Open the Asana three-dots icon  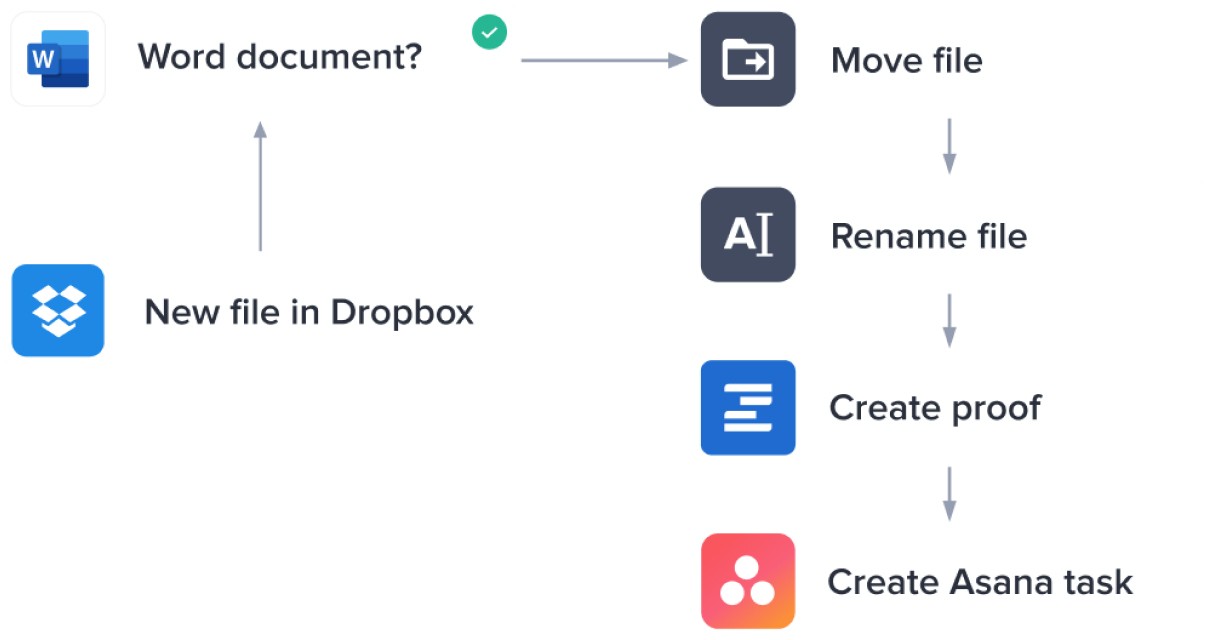tap(748, 581)
